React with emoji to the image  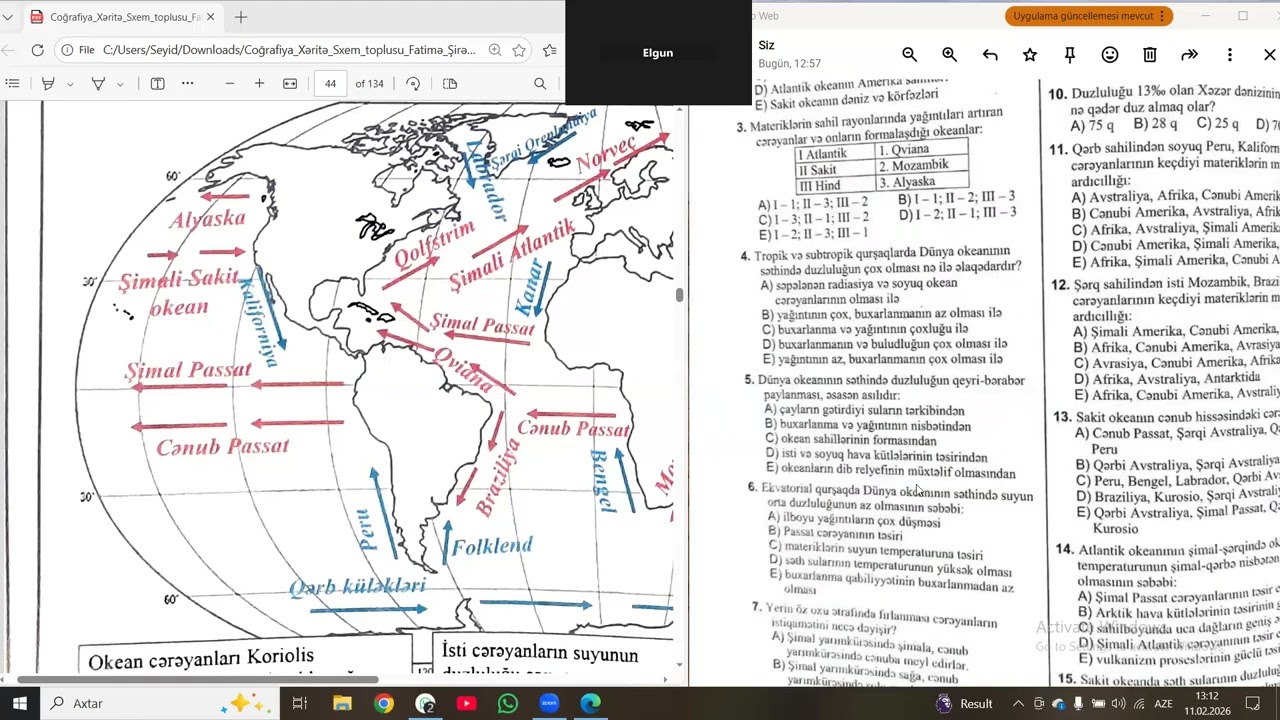[1110, 55]
